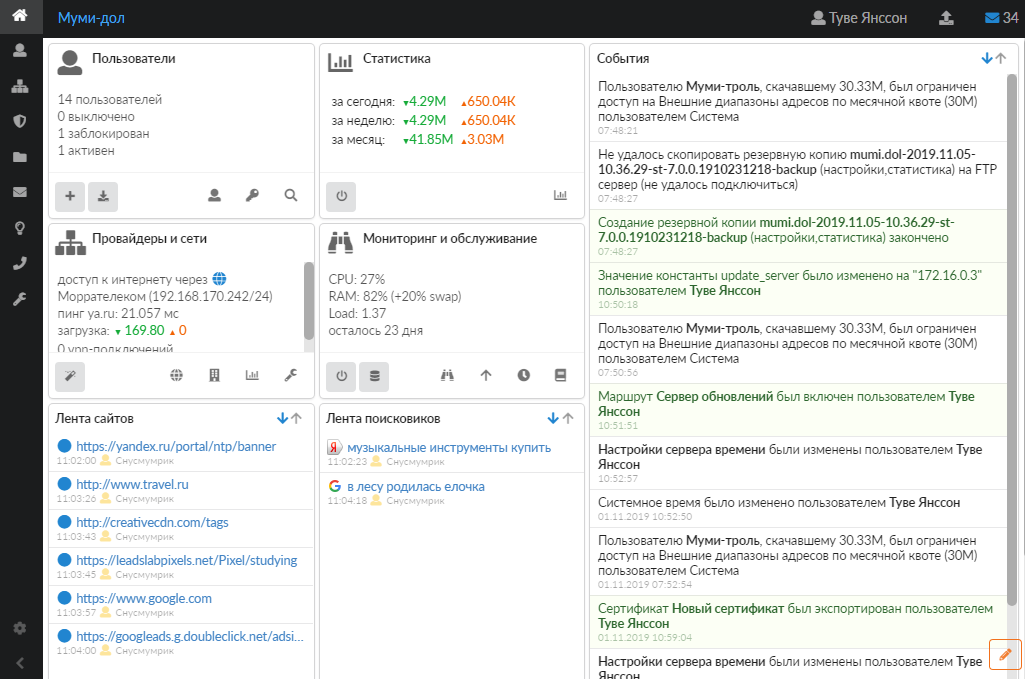Click the 'музыкальные инструменты купить' search query

448,448
